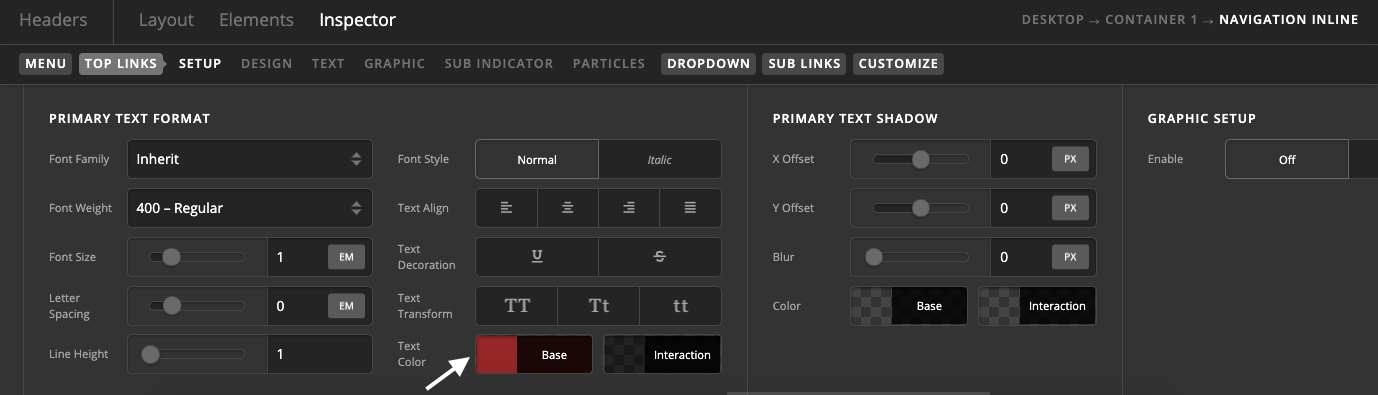Open the Particles sub-tab
1378x395 pixels.
coord(609,63)
